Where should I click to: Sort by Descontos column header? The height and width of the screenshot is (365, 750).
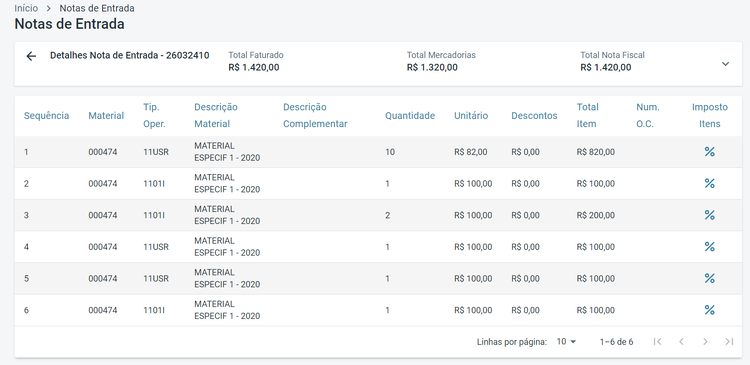534,116
